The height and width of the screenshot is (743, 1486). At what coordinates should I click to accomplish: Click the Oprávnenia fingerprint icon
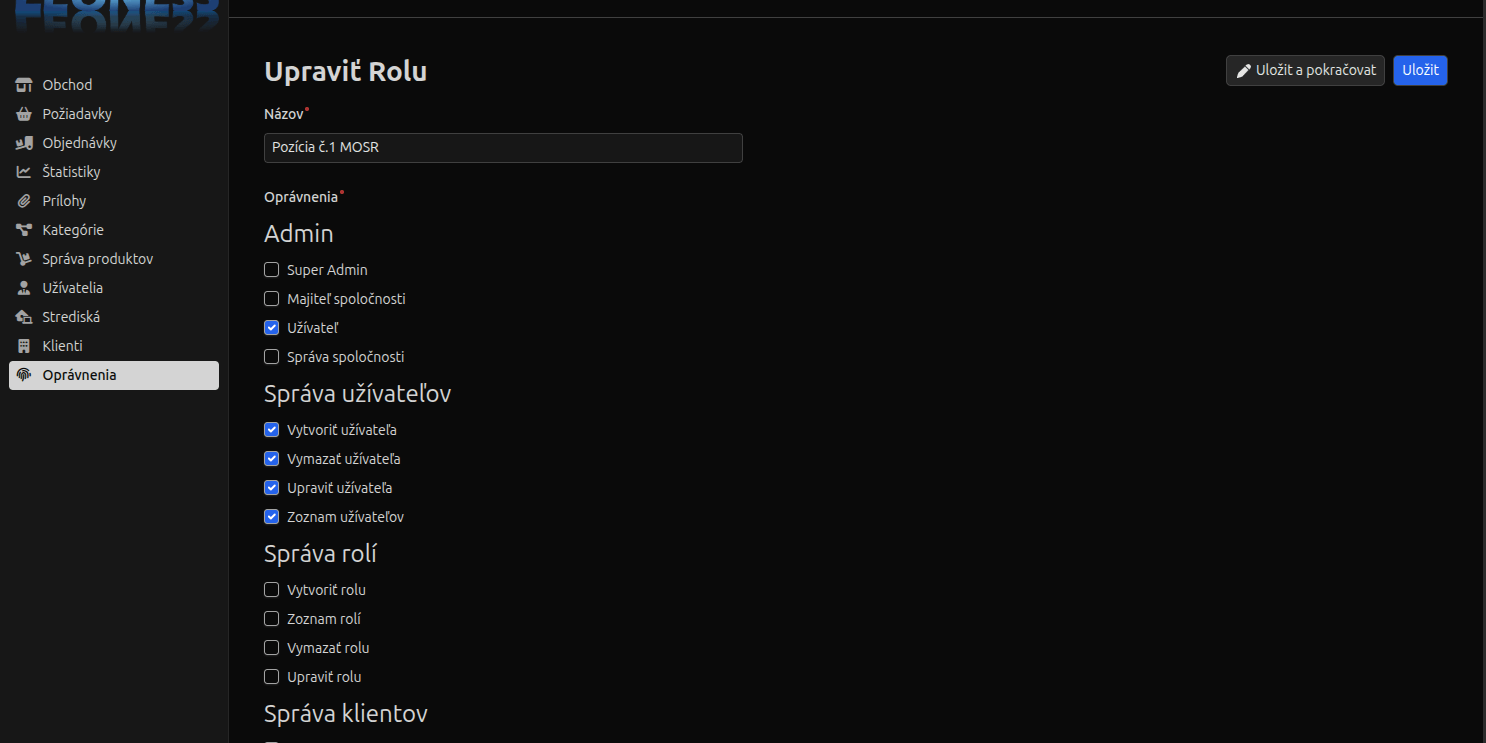(x=24, y=375)
